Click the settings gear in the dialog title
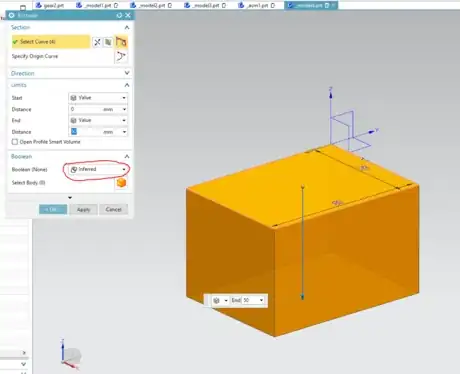This screenshot has height=374, width=460. pyautogui.click(x=12, y=15)
